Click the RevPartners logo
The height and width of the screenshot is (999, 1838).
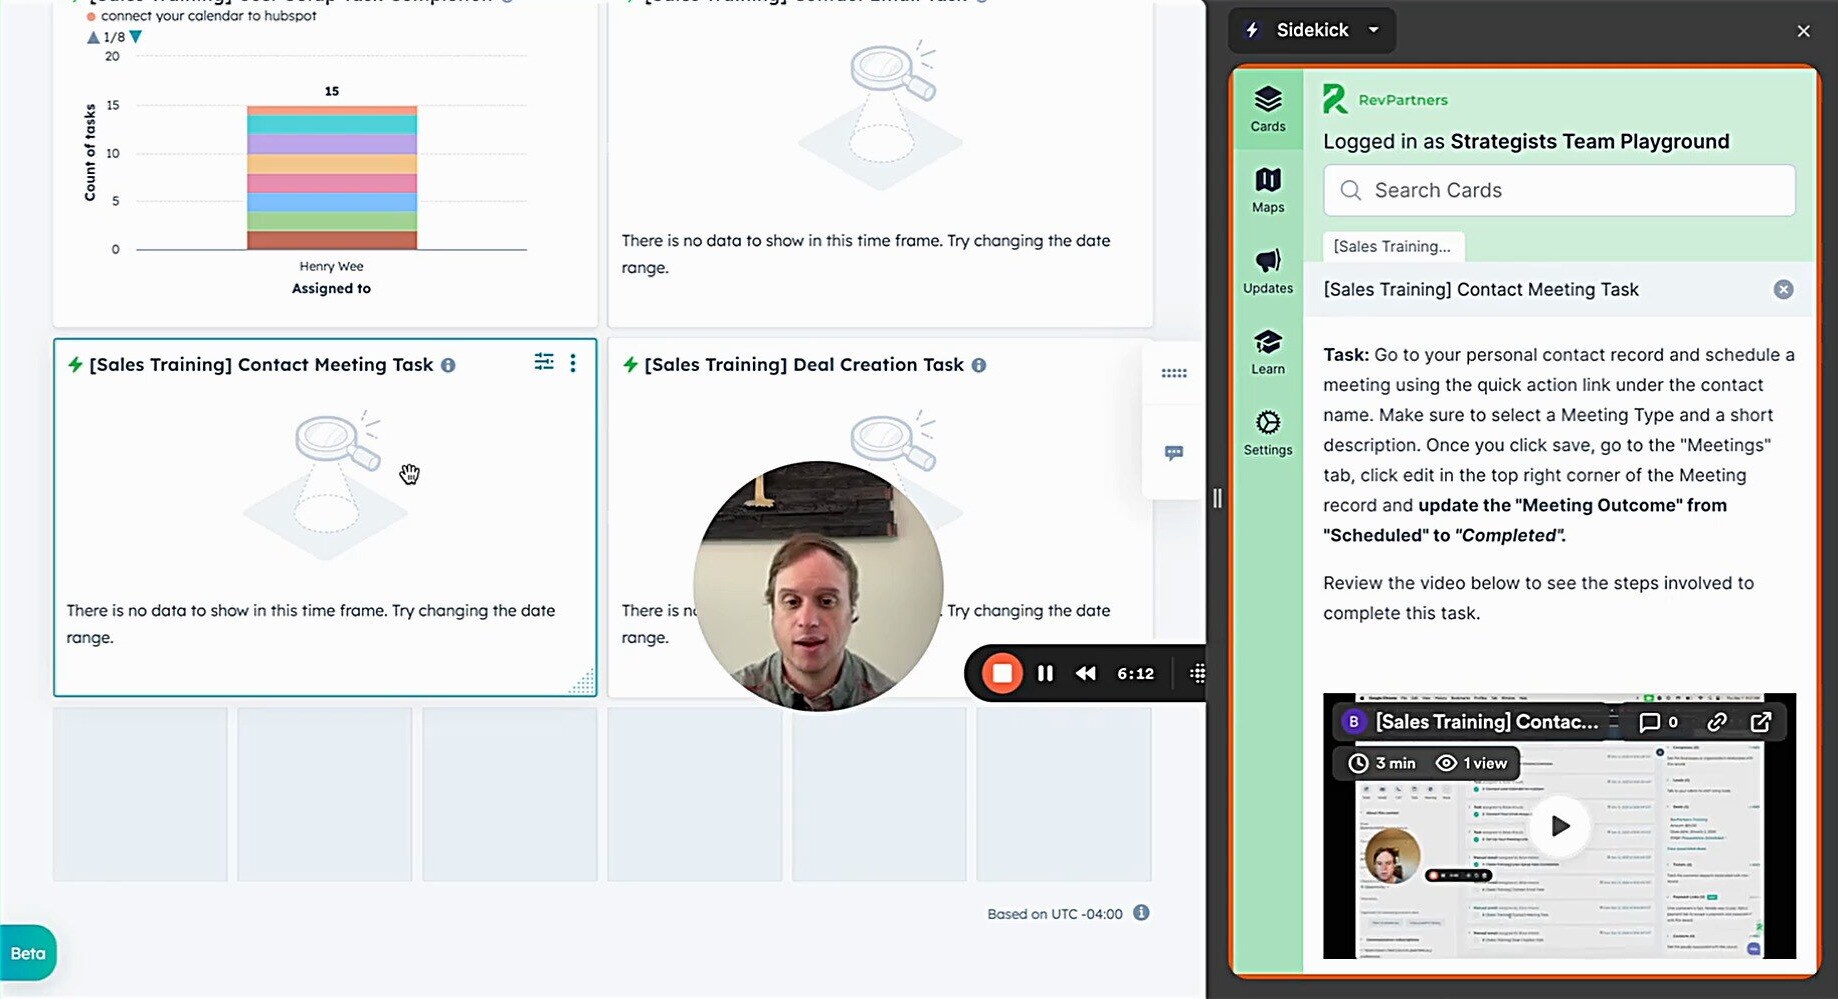[x=1385, y=99]
